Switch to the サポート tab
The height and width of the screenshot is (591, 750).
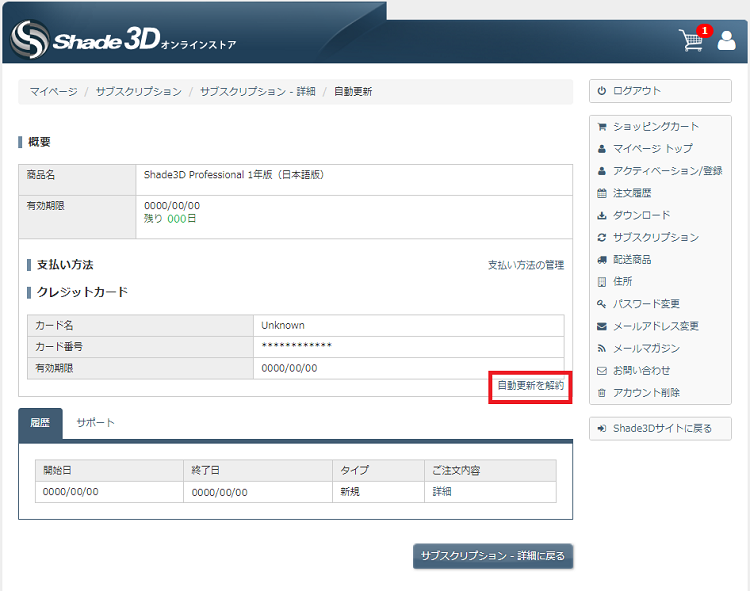point(96,423)
